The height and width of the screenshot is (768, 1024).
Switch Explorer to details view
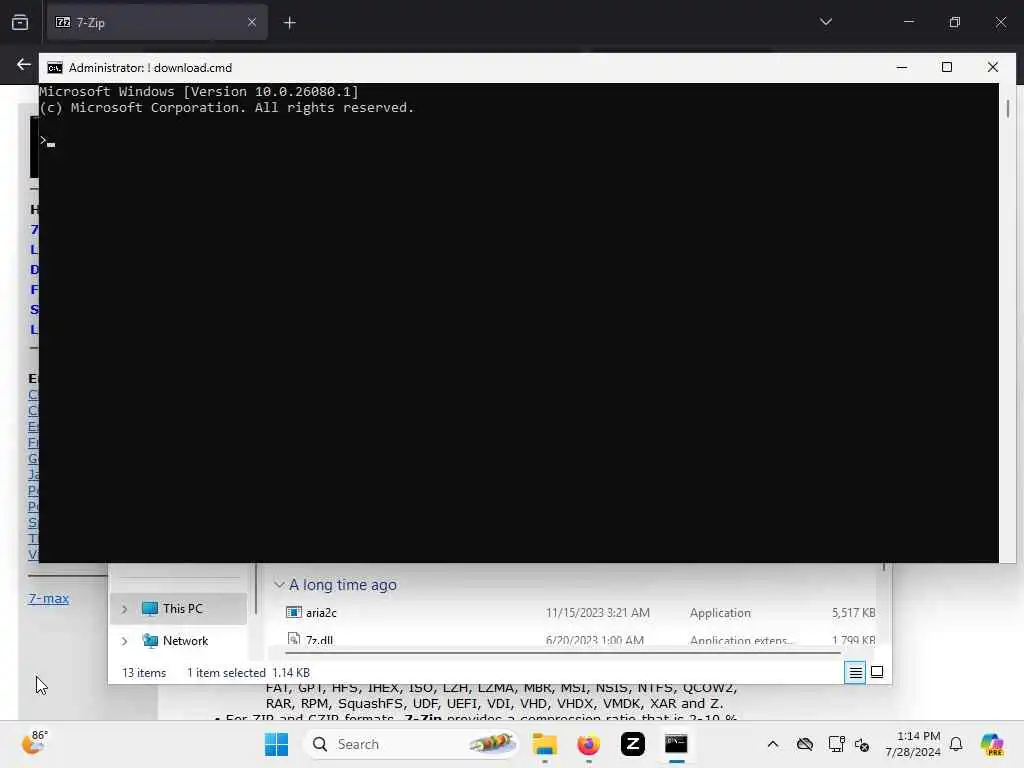click(855, 672)
